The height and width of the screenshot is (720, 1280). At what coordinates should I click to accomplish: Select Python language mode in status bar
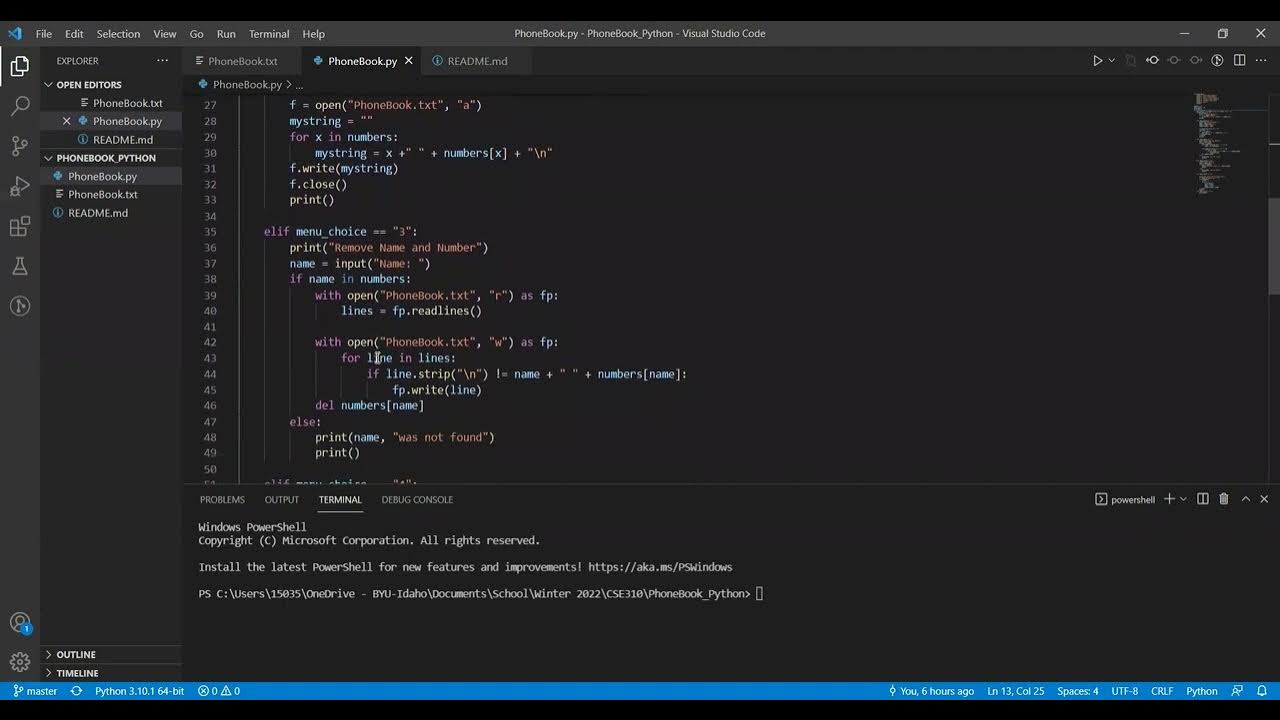pos(1202,691)
